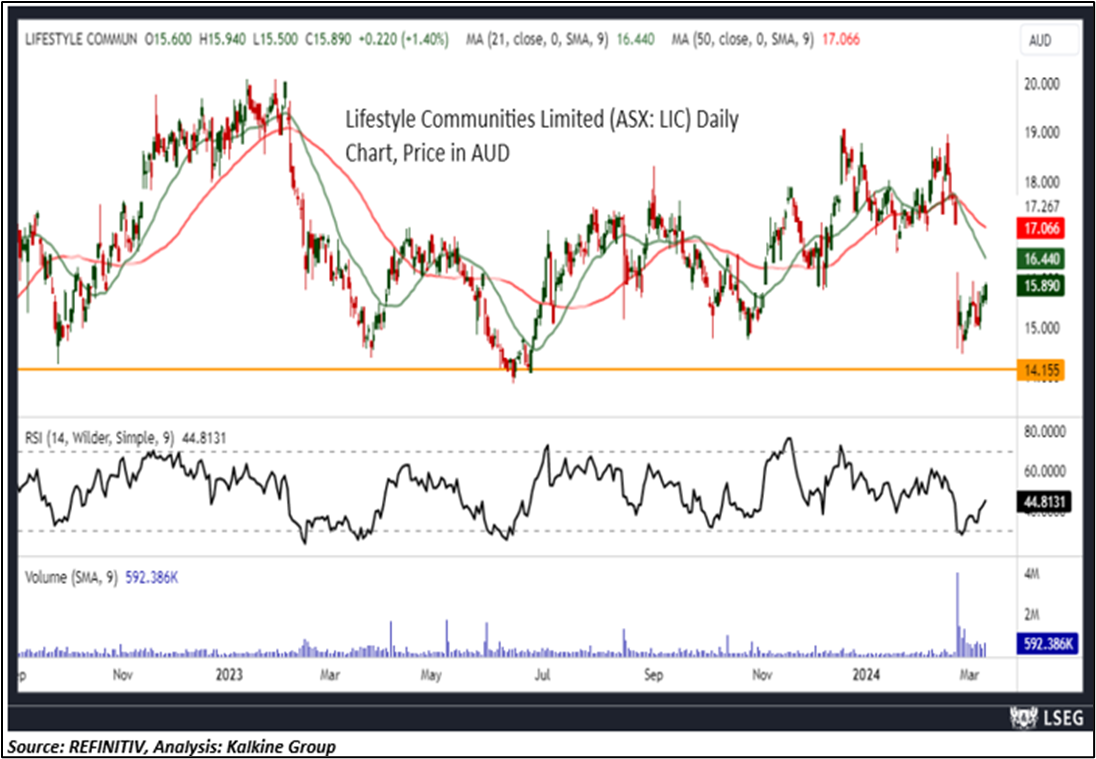Click the 16.440 green price tag
Screen dimensions: 1096x759
click(x=1041, y=261)
